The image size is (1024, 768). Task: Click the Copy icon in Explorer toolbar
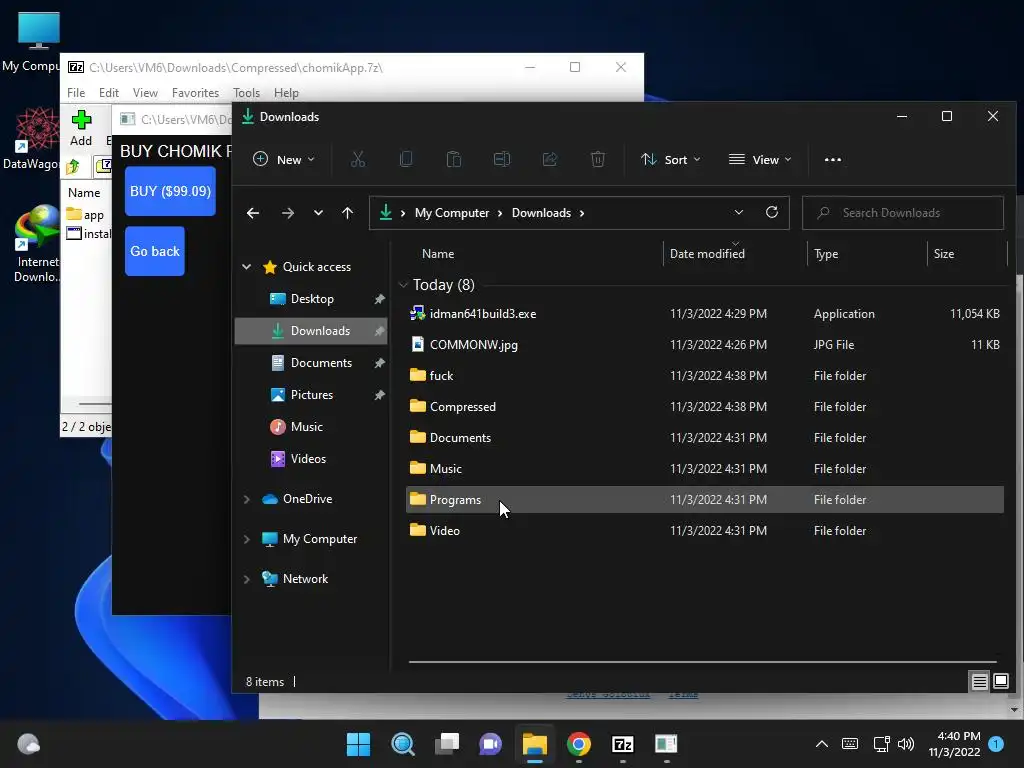(x=406, y=159)
